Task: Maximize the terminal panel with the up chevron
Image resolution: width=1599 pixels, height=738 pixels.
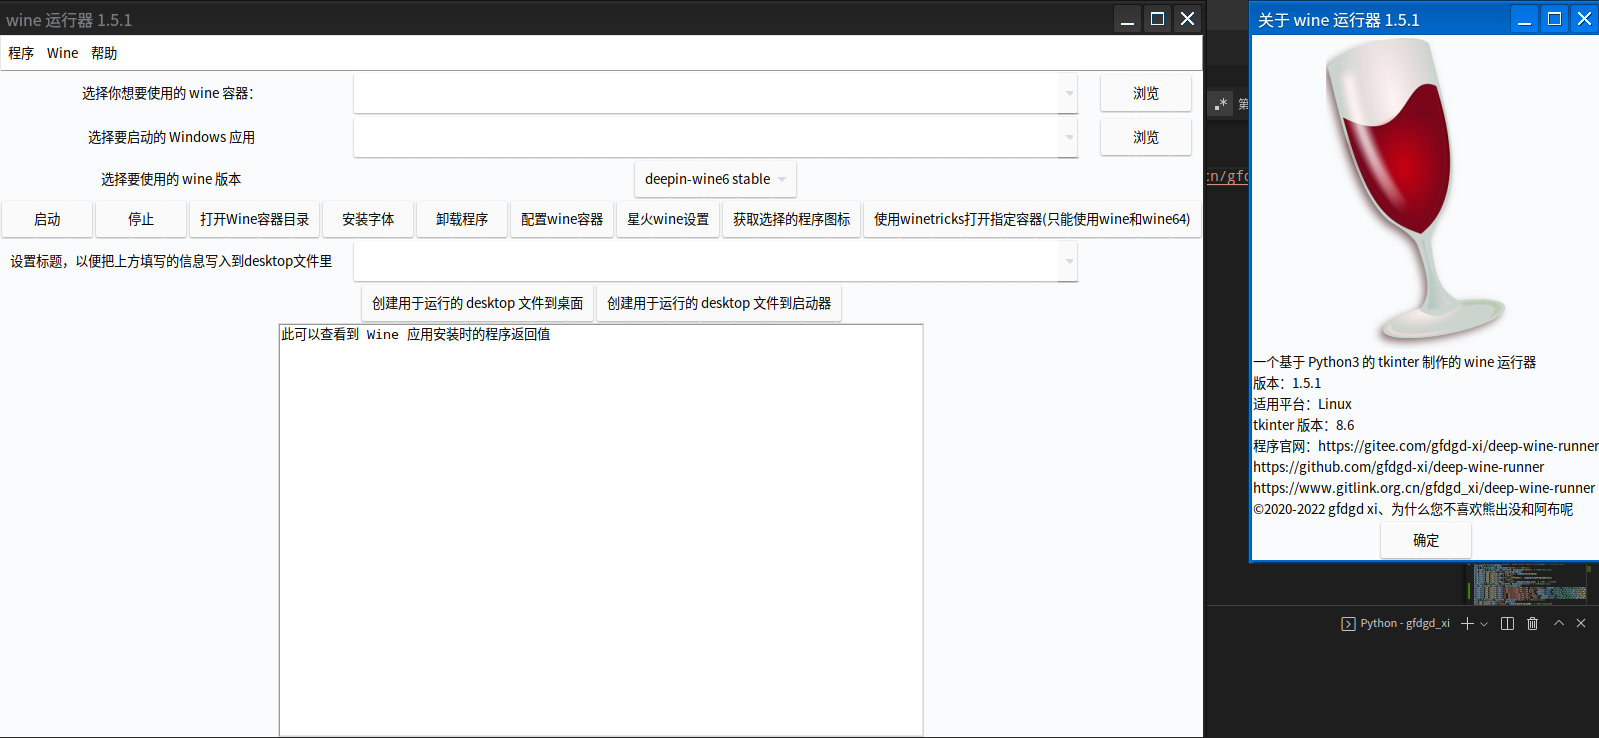Action: 1558,623
